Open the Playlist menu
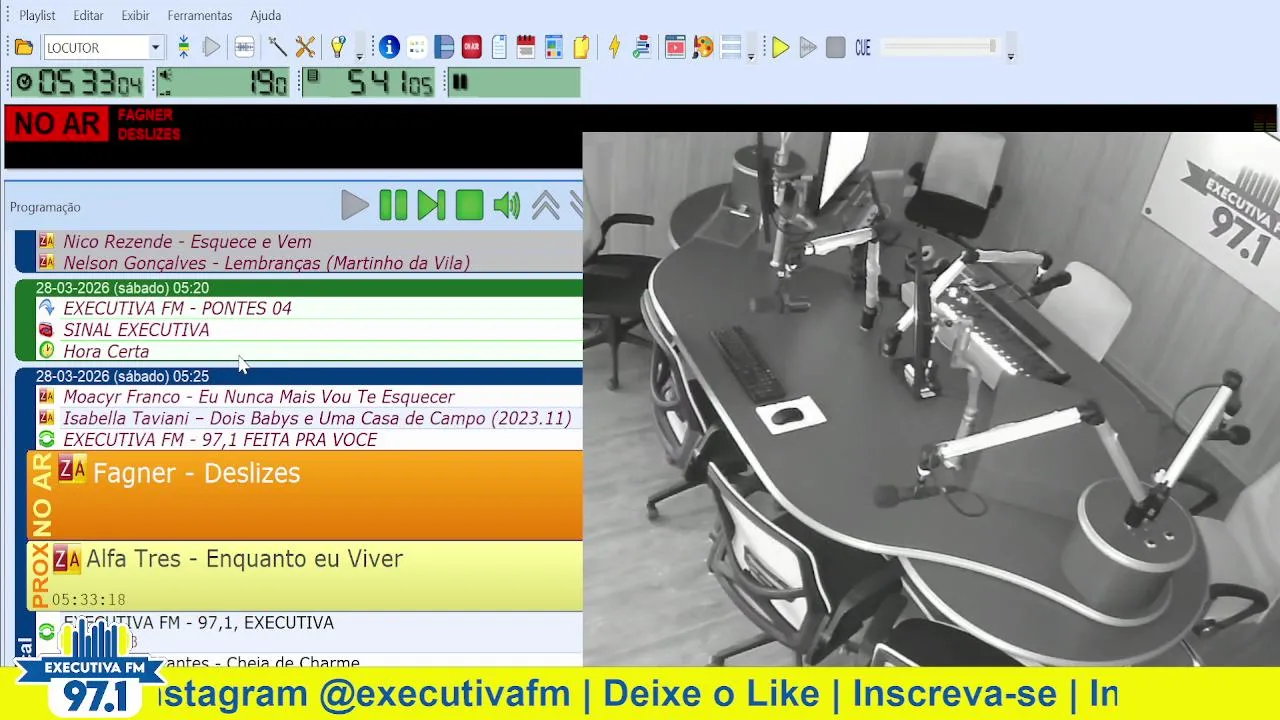This screenshot has width=1280, height=720. tap(37, 15)
